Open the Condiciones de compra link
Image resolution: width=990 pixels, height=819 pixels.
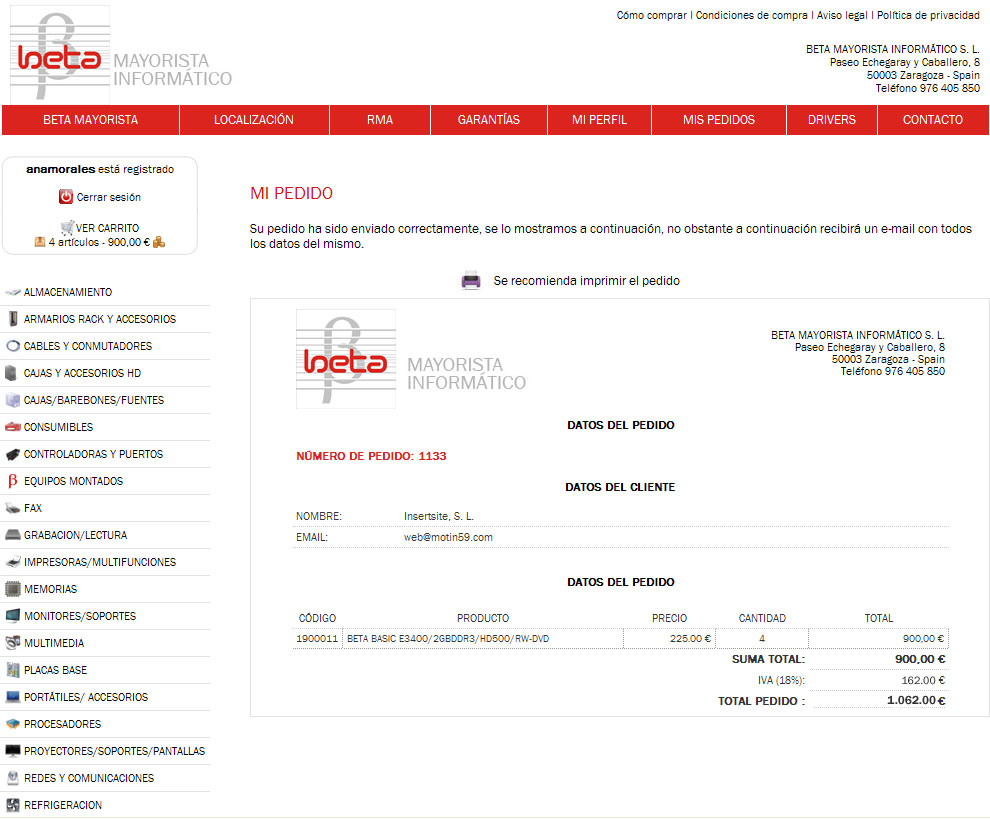(x=751, y=15)
